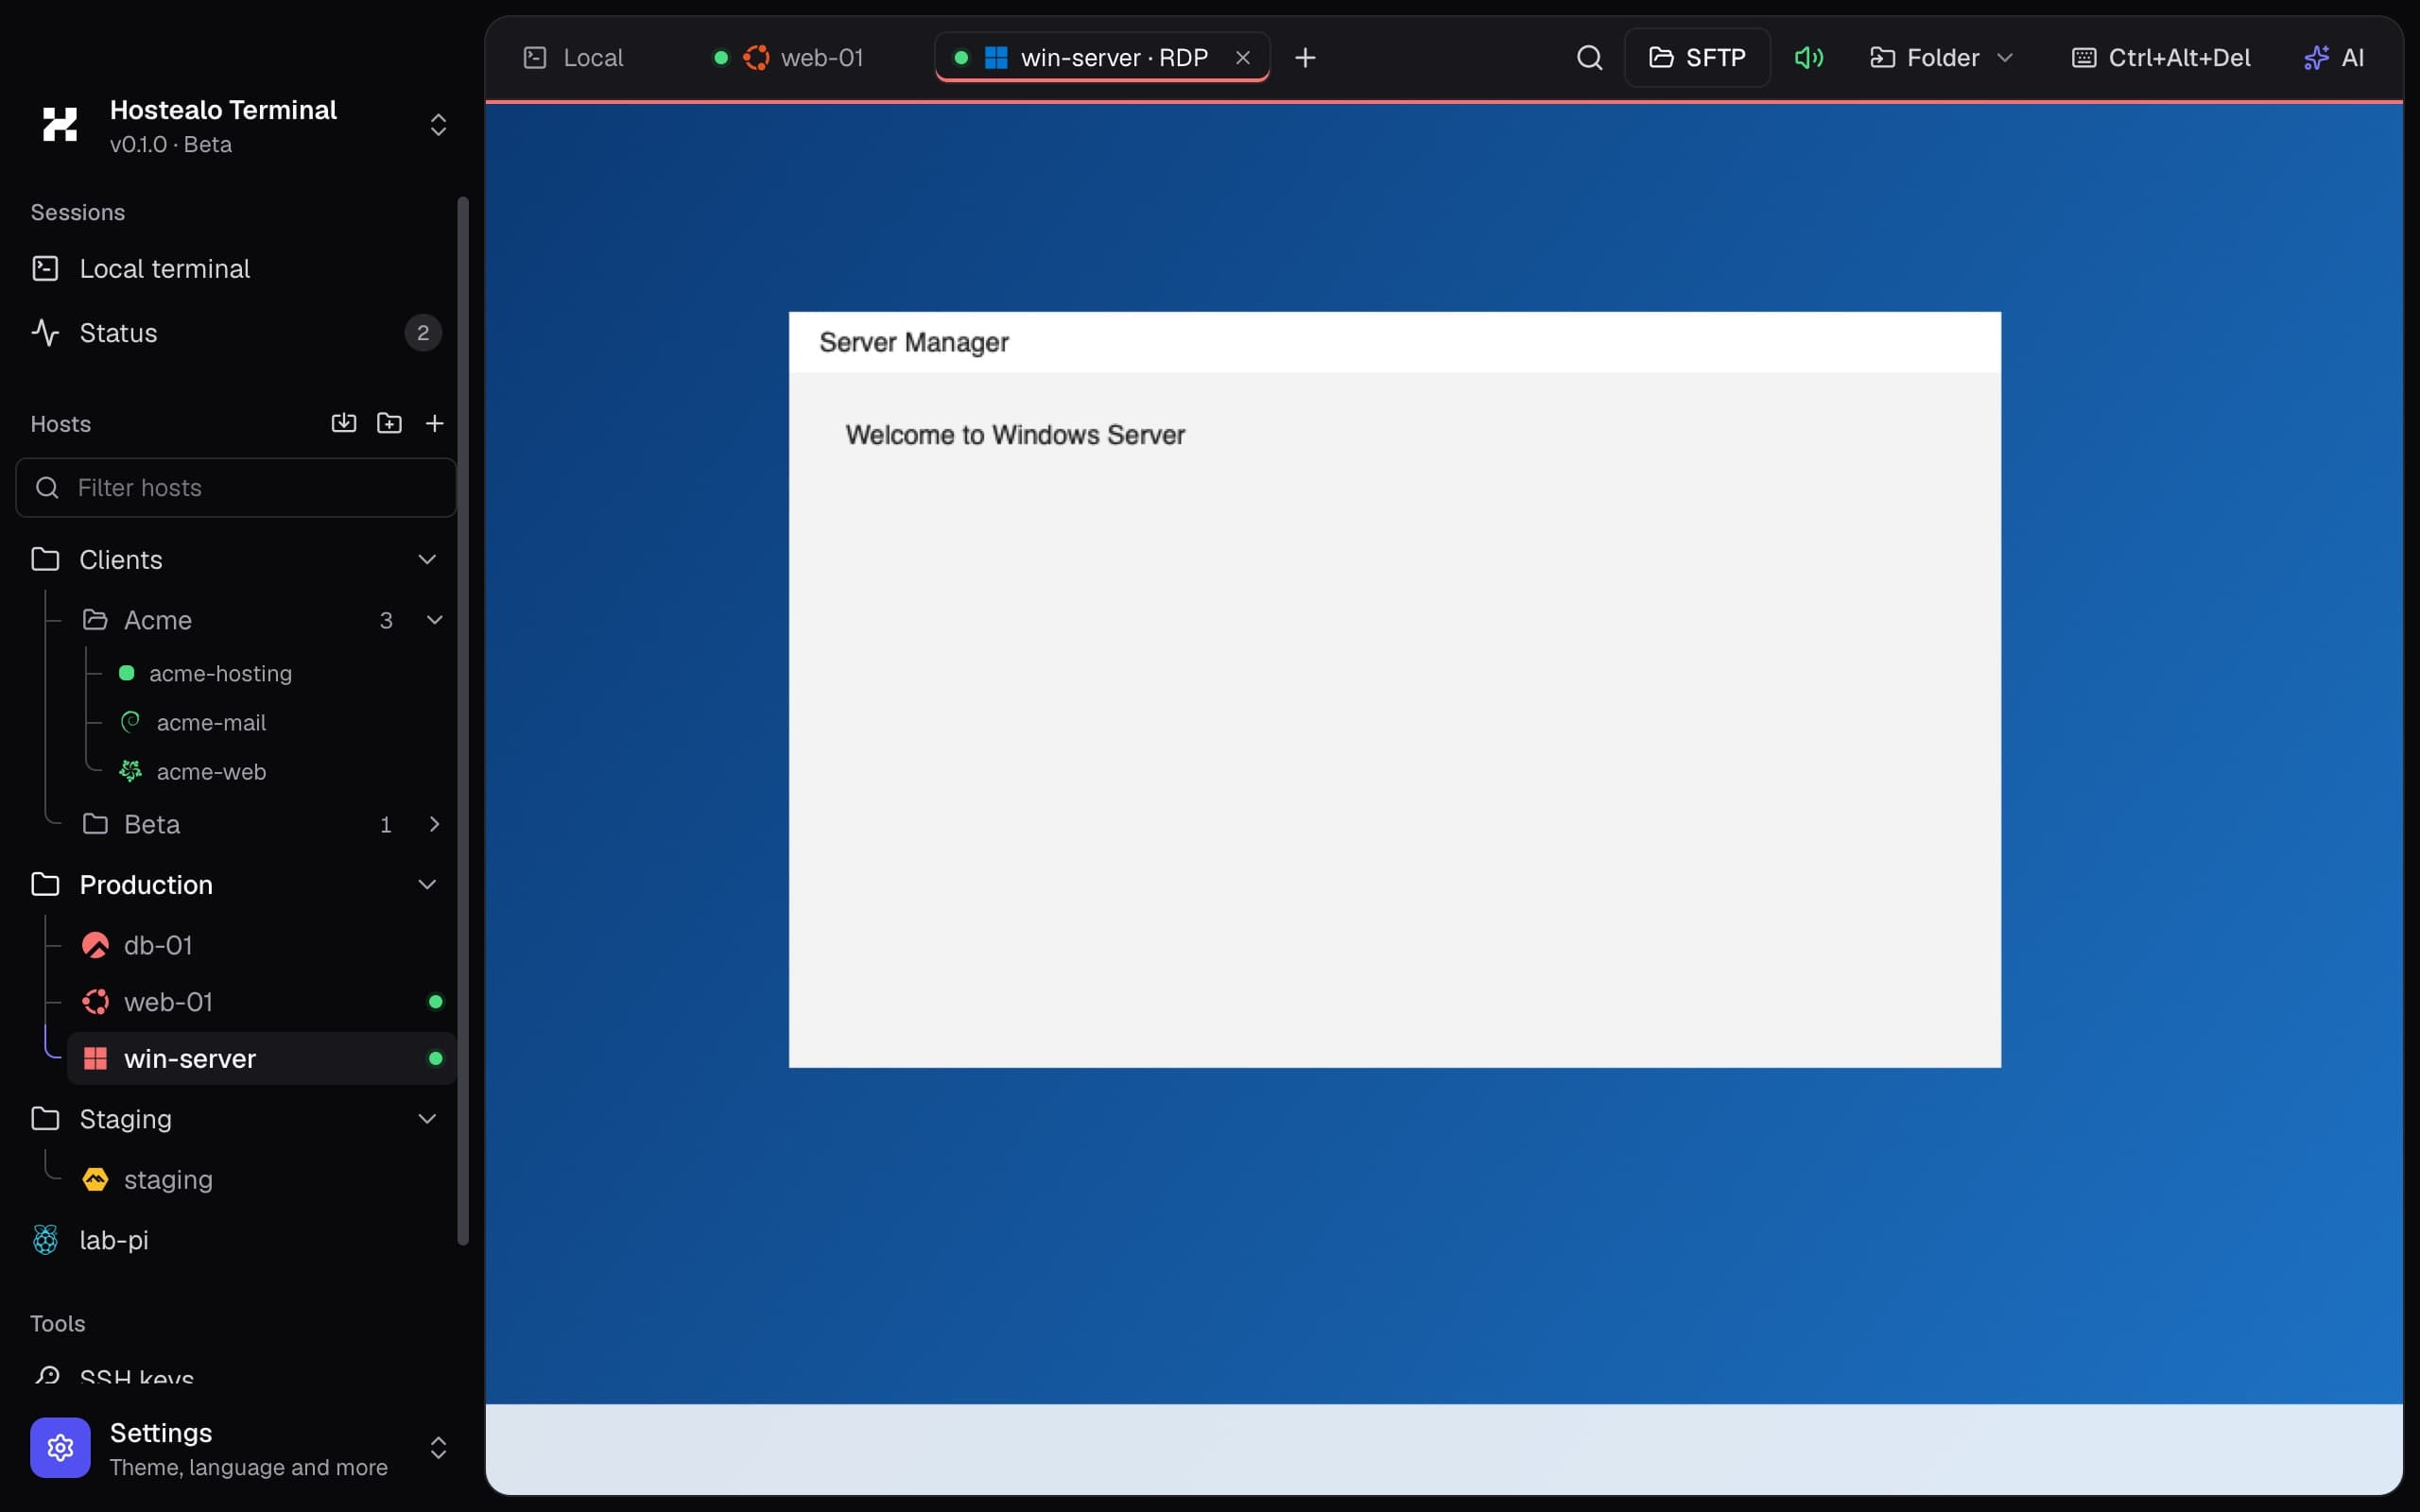Click the Clients folder icon

click(x=45, y=559)
